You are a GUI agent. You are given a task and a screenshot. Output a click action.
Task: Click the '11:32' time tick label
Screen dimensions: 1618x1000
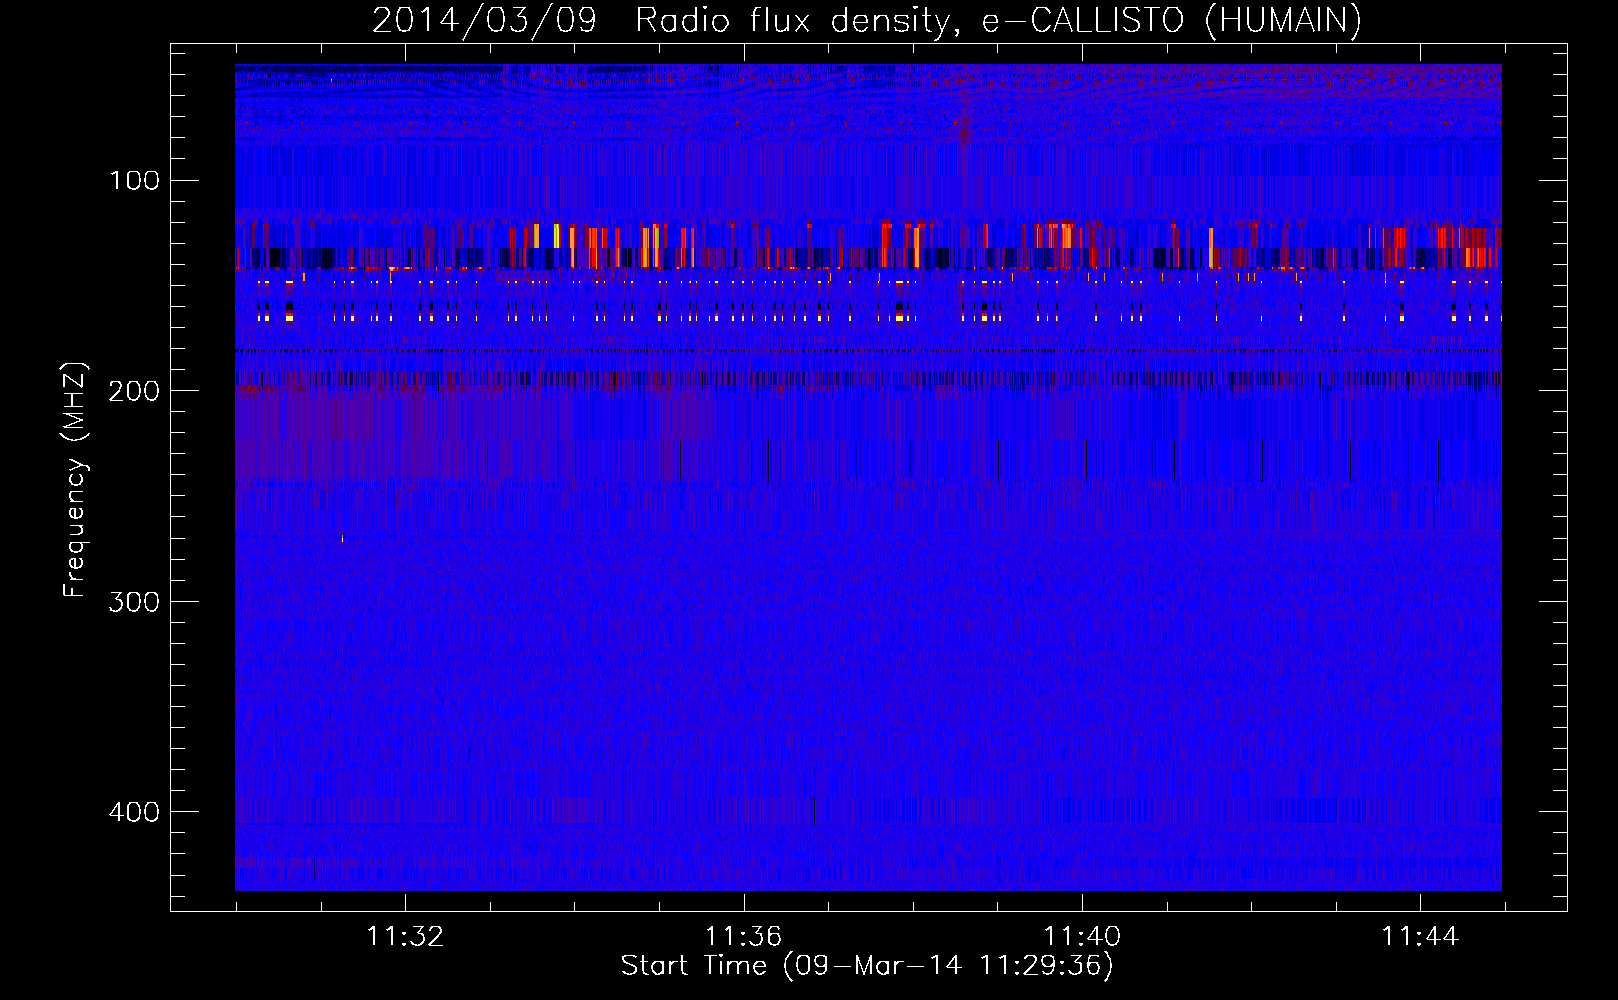pos(405,937)
